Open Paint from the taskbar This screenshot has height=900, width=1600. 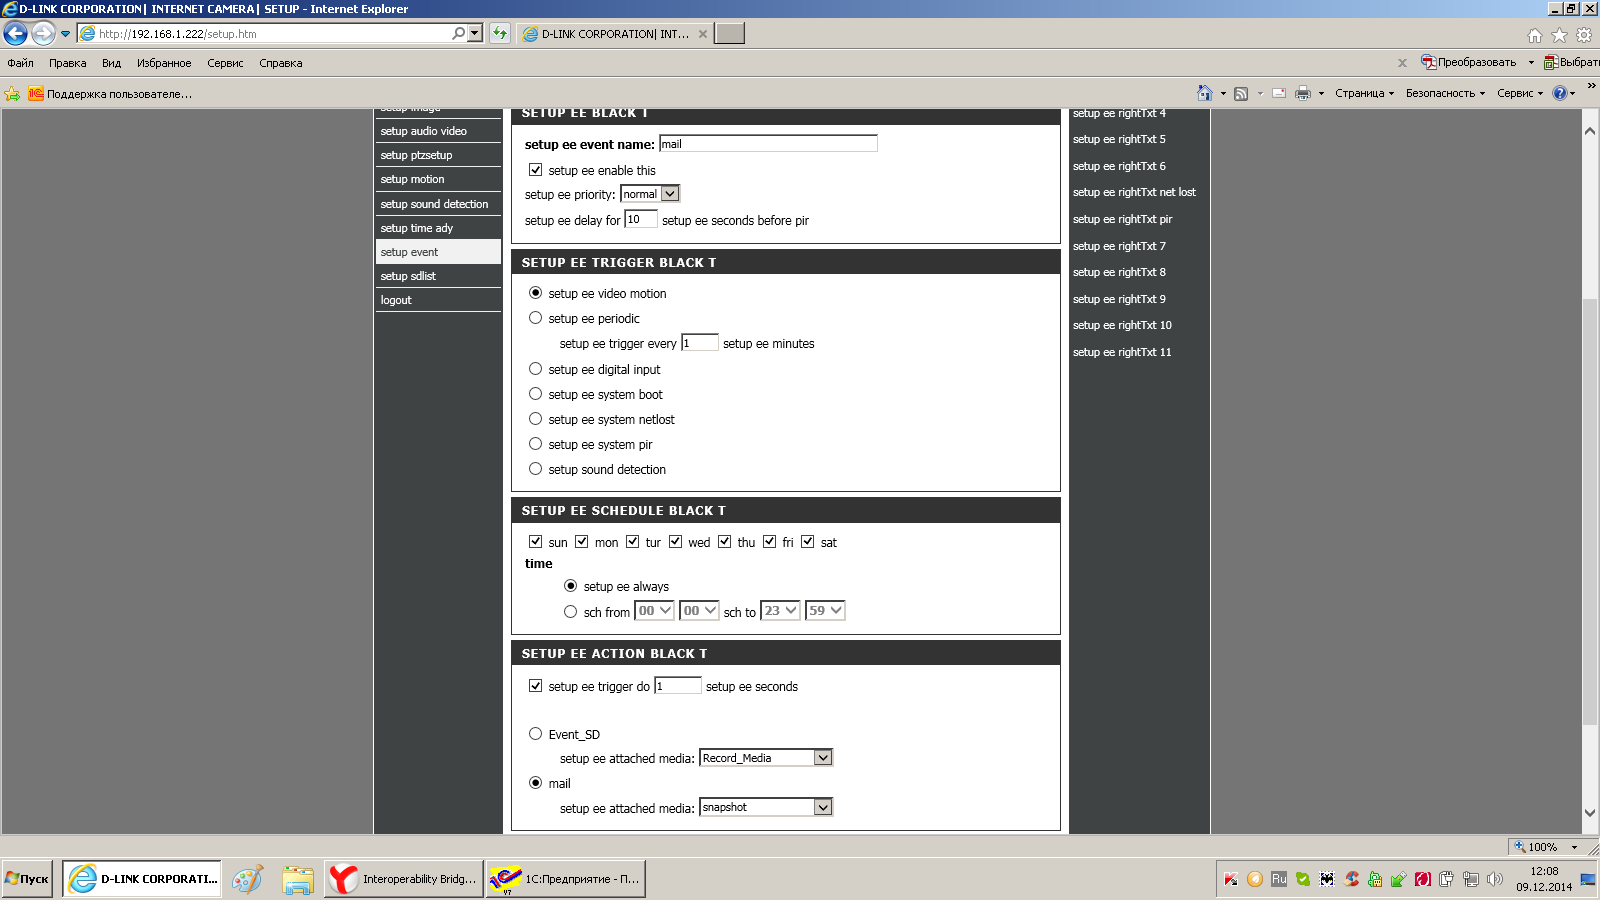tap(247, 879)
